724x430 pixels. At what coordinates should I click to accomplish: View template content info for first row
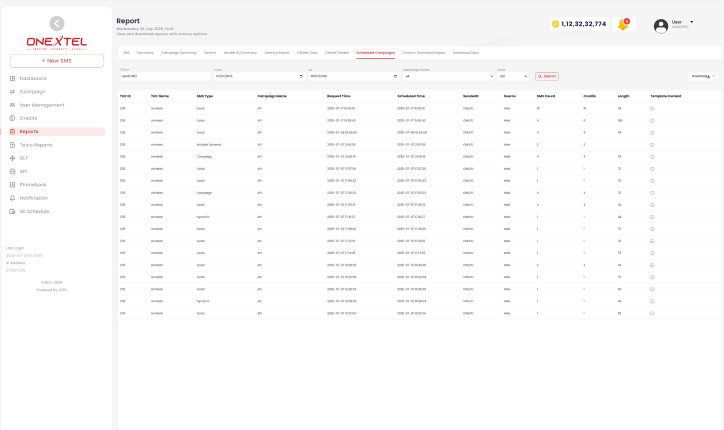(x=652, y=107)
